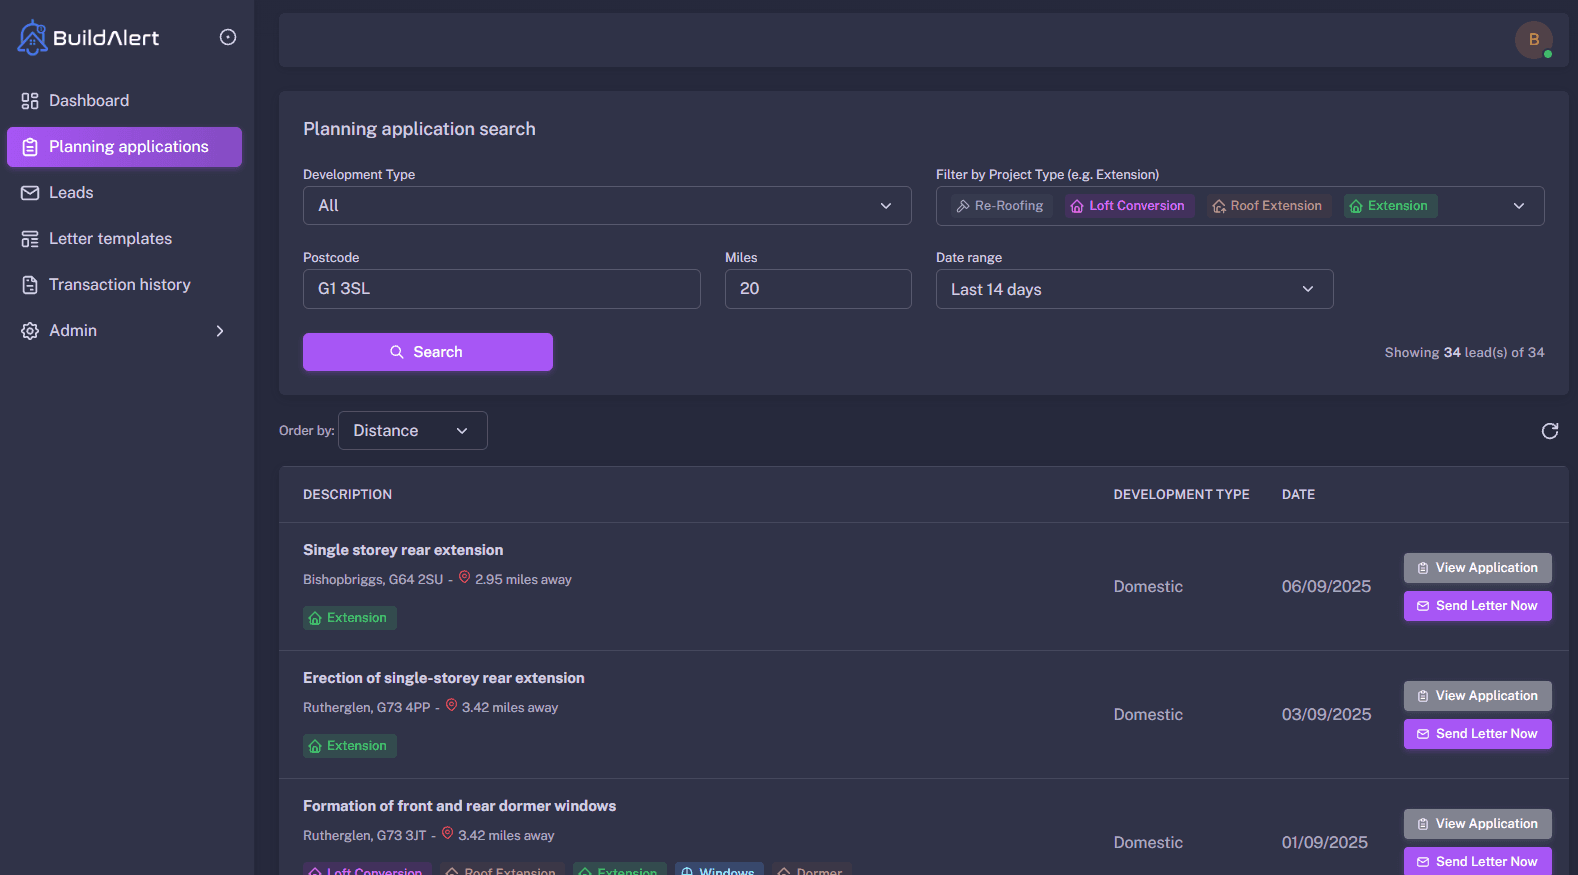Click the Admin gear icon
1578x875 pixels.
30,331
